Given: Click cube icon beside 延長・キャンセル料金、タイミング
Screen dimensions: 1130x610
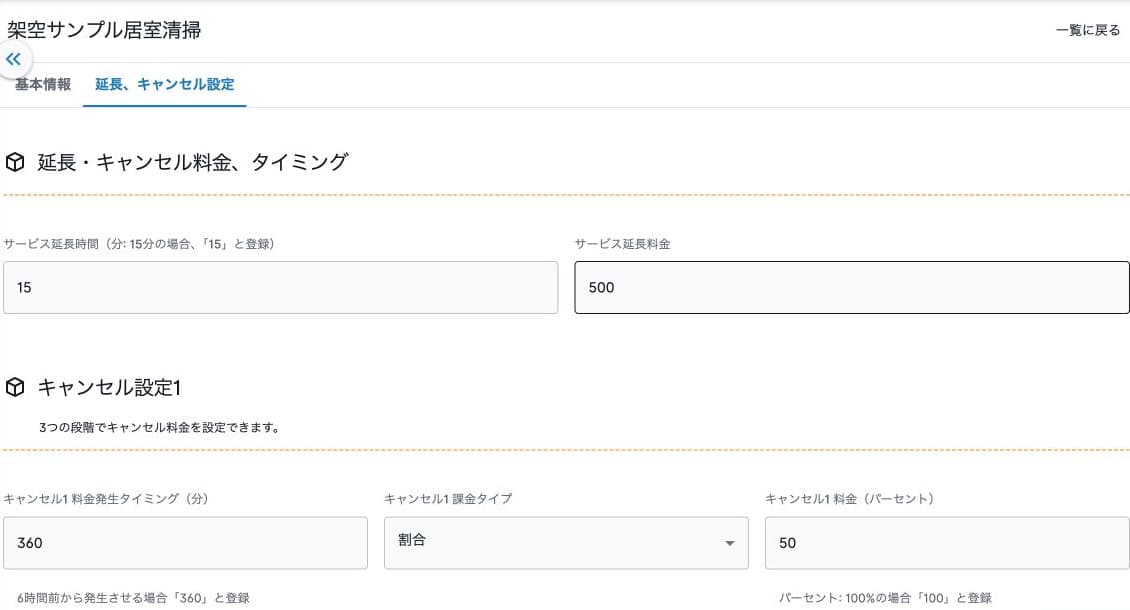Looking at the screenshot, I should tap(15, 162).
